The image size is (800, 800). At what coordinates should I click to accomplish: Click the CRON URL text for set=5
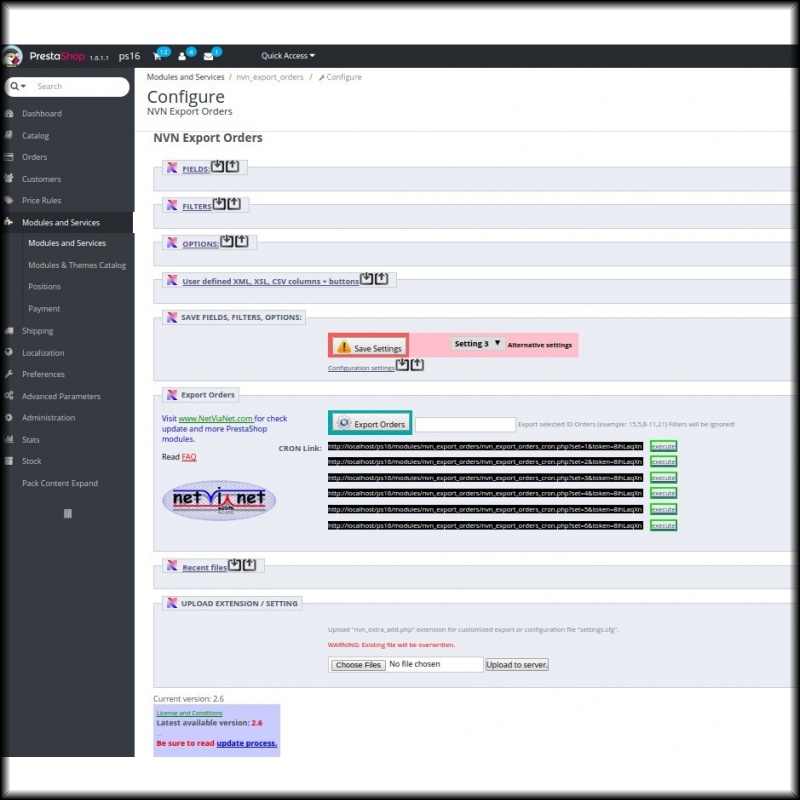[x=485, y=509]
